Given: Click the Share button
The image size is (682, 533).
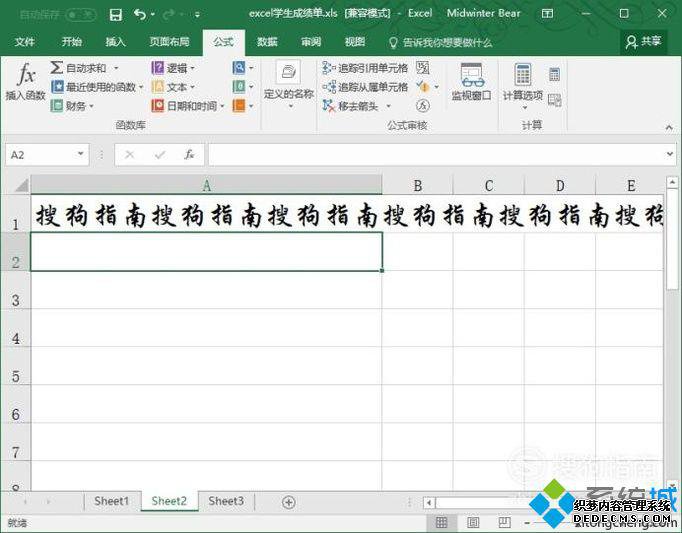Looking at the screenshot, I should click(x=643, y=42).
